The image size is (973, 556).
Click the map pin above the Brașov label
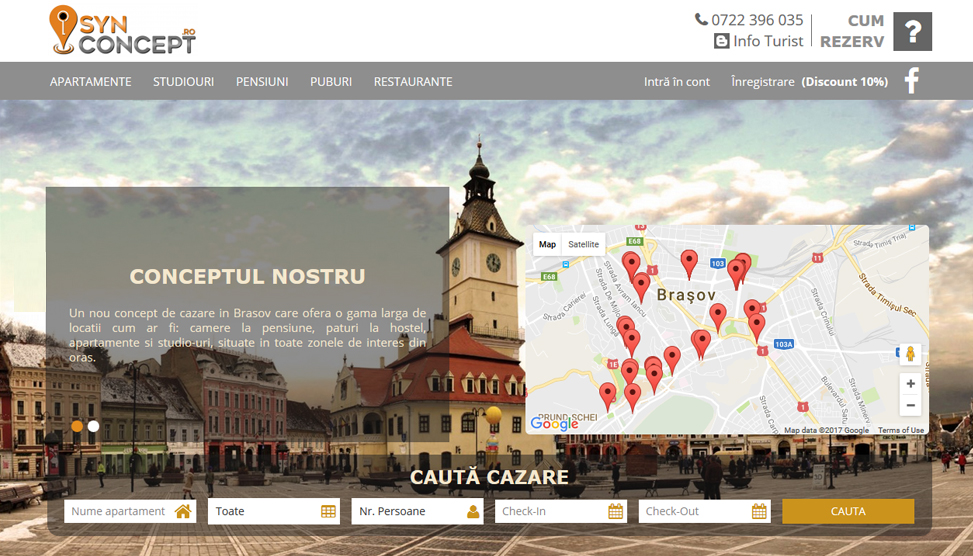689,264
